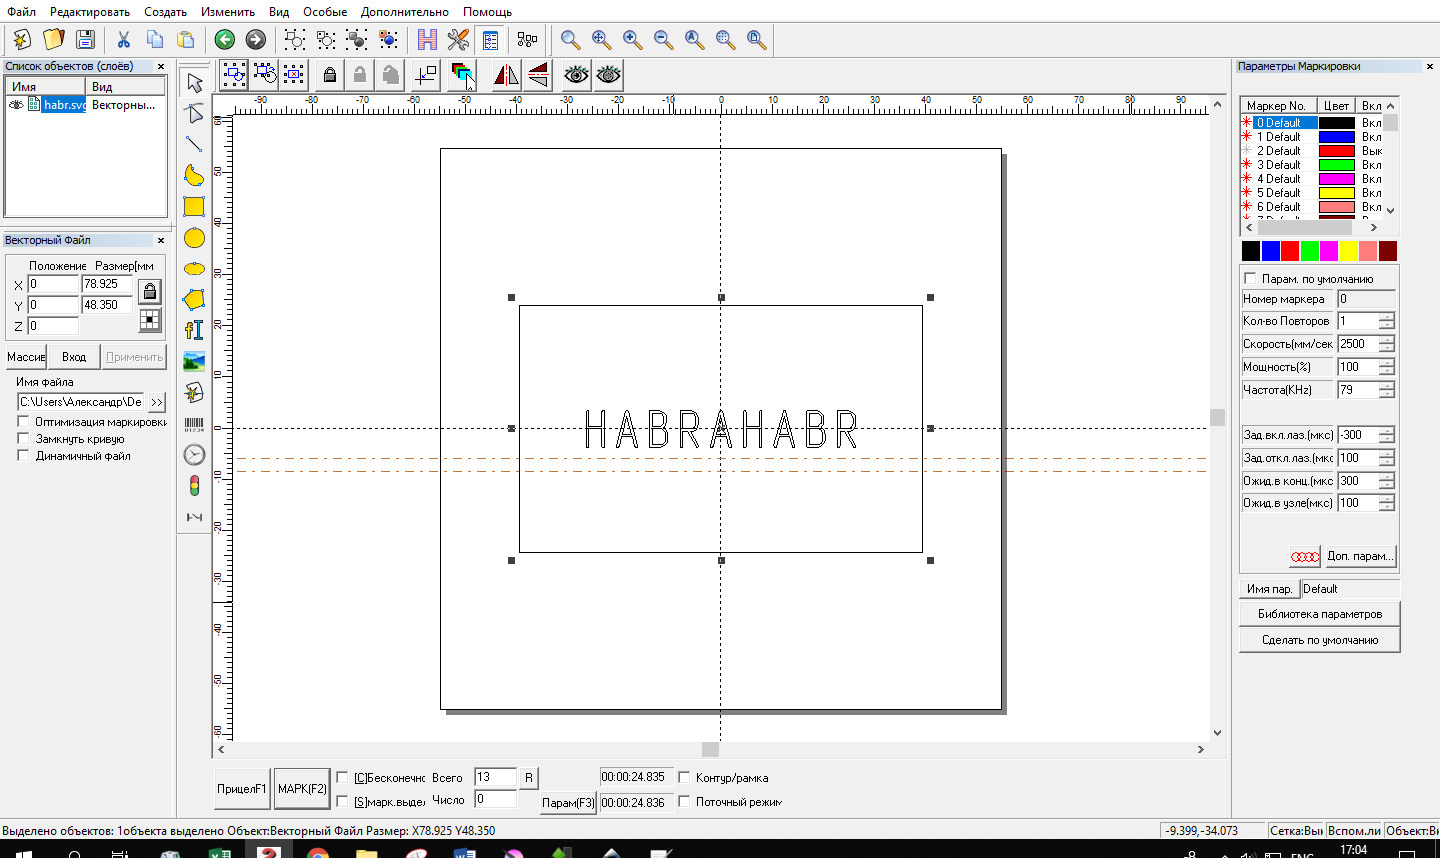Increase Кол-во Повторов with the spinner
Screen dimensions: 1440x858
pos(1387,317)
